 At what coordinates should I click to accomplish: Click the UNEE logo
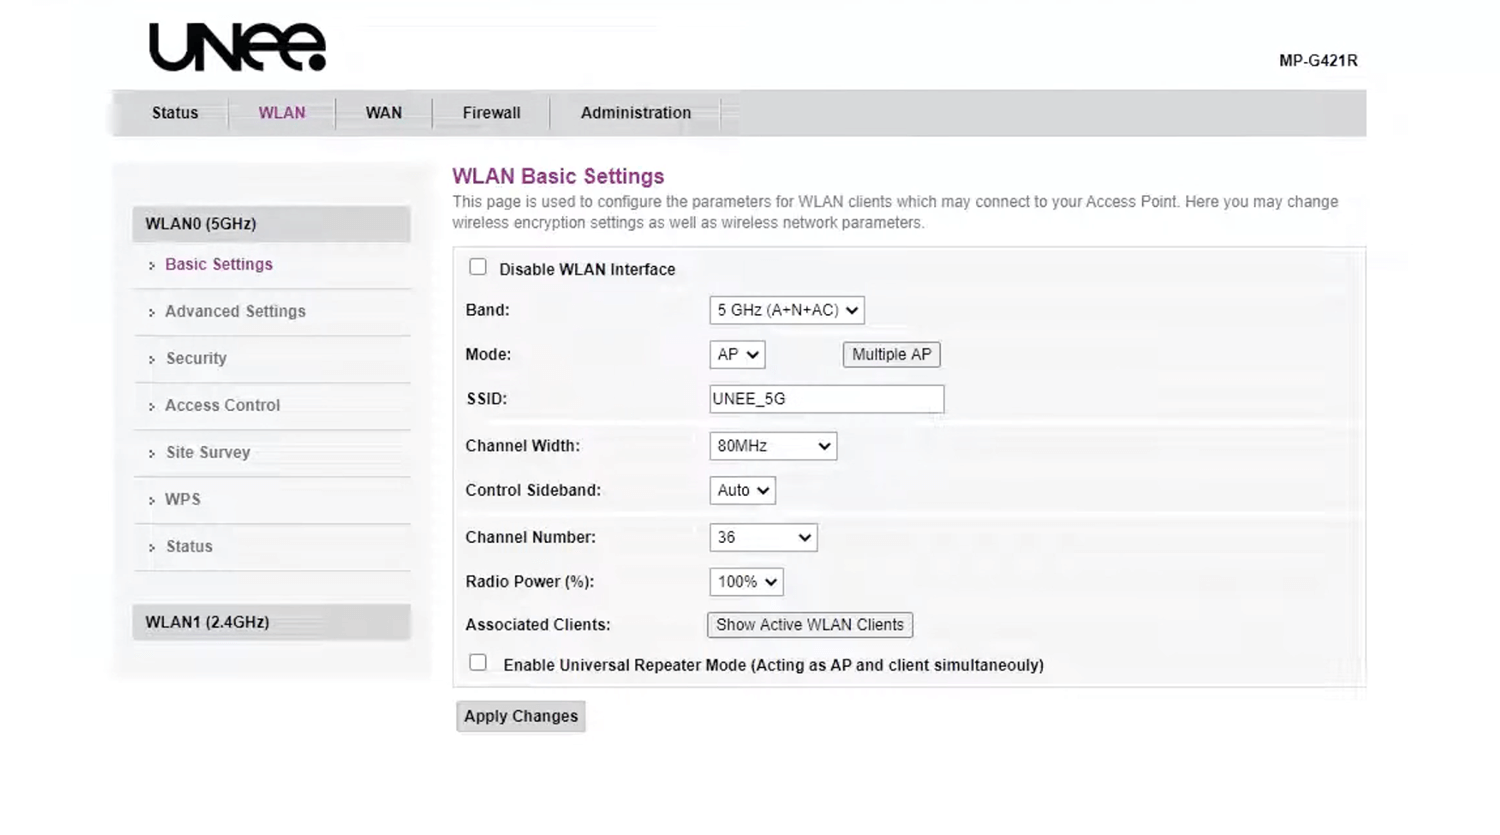pyautogui.click(x=237, y=47)
